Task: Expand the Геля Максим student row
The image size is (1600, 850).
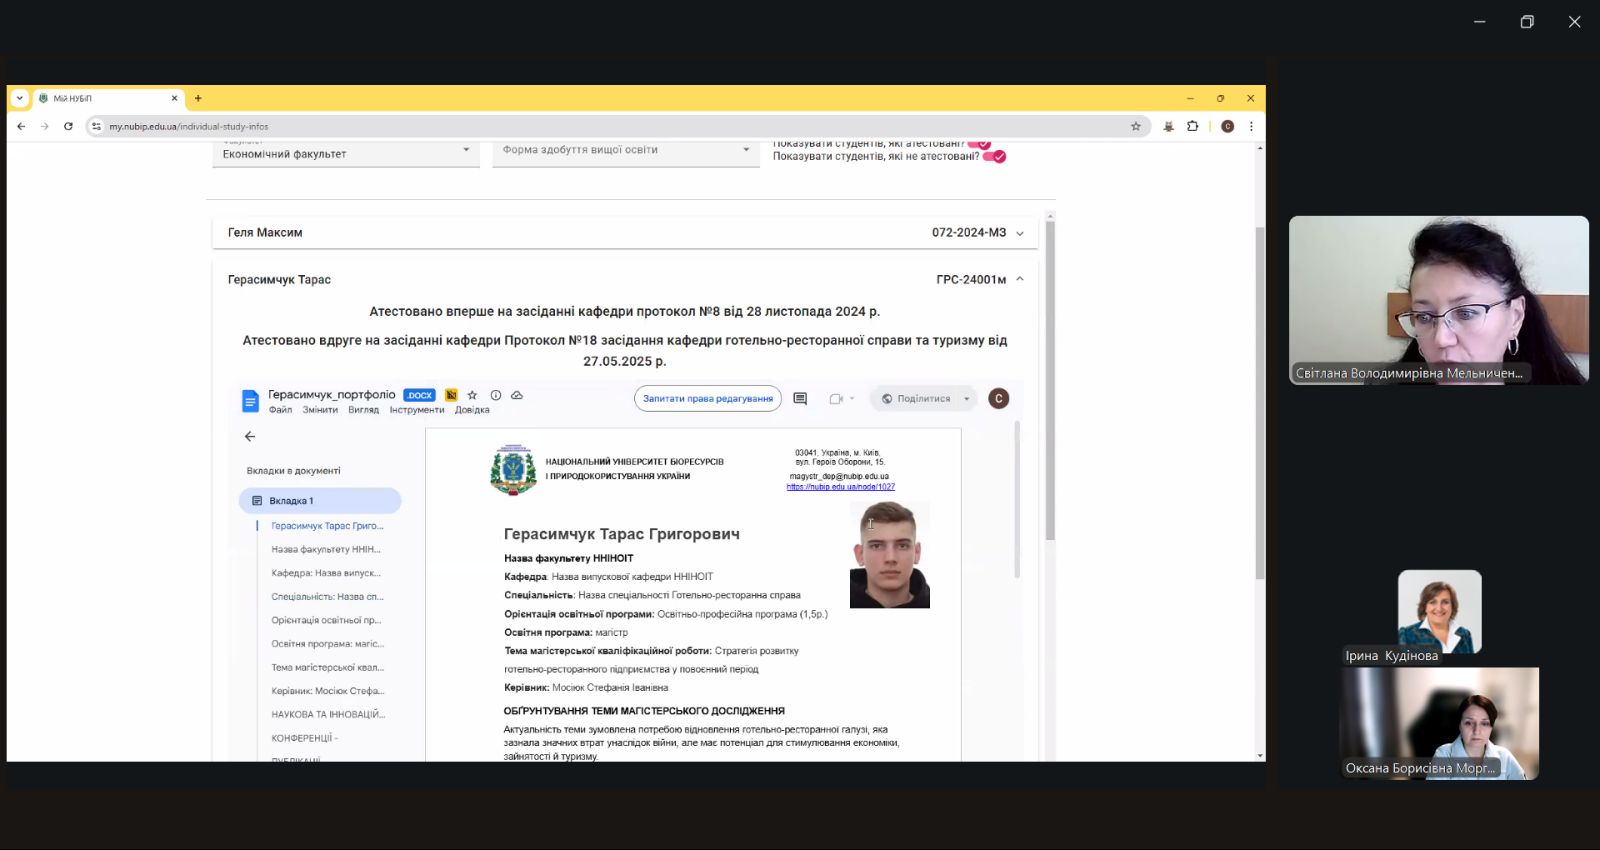Action: point(1020,233)
